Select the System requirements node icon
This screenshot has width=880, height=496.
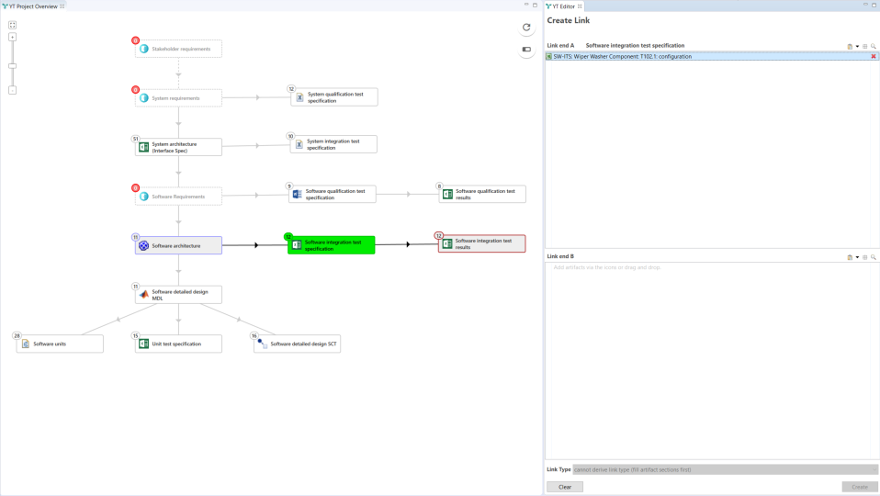144,98
